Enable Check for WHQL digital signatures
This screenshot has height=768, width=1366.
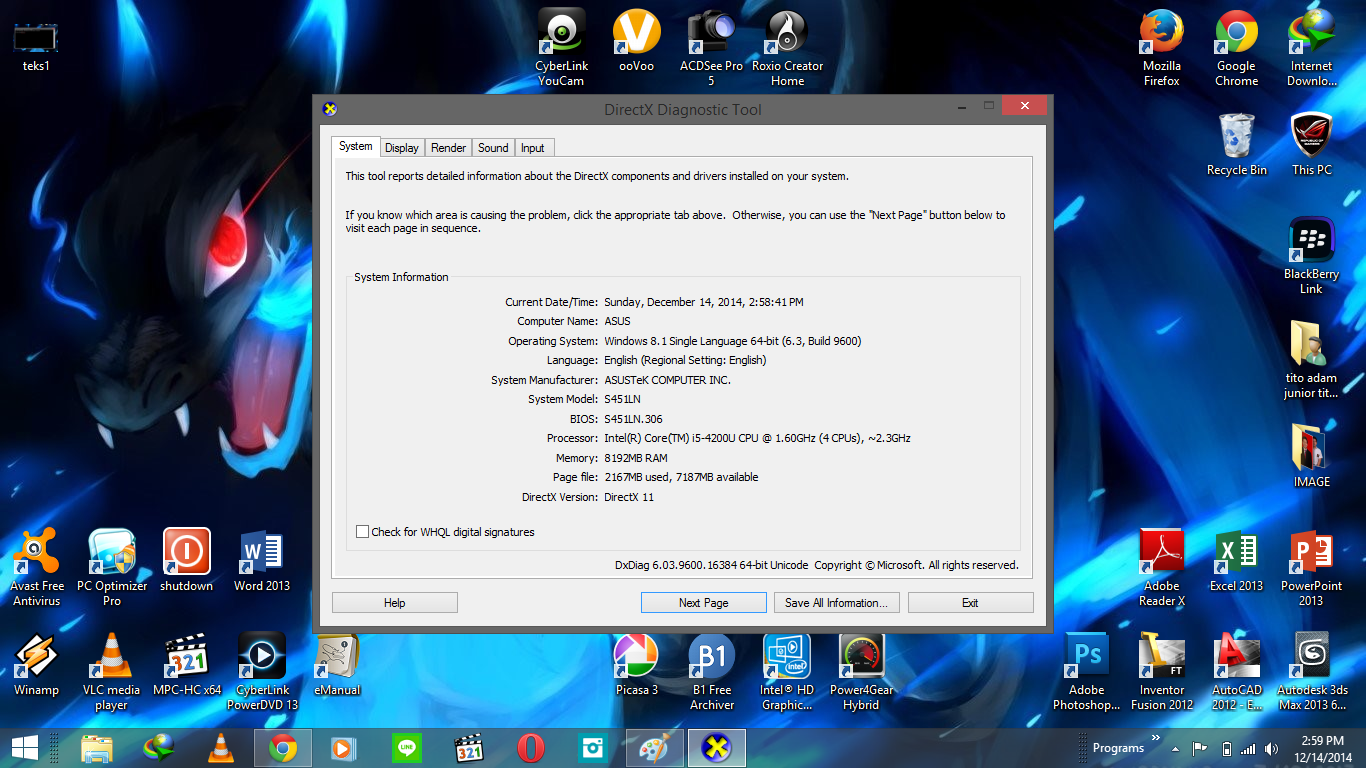[x=363, y=532]
